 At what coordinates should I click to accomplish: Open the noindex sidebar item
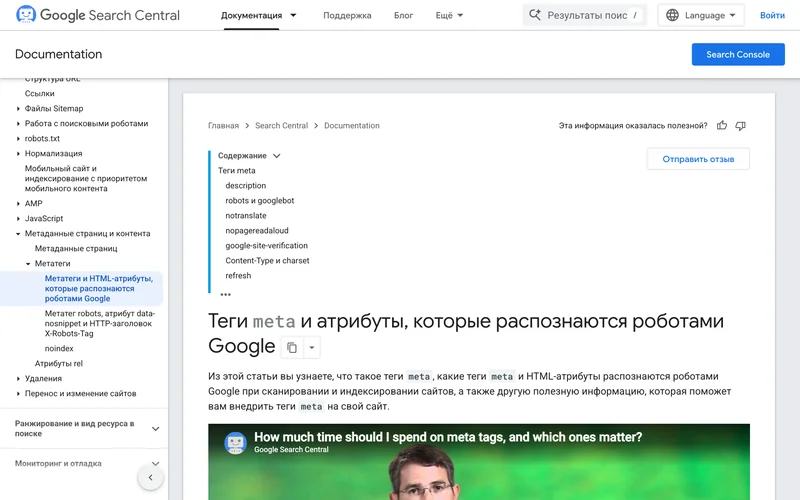[59, 348]
